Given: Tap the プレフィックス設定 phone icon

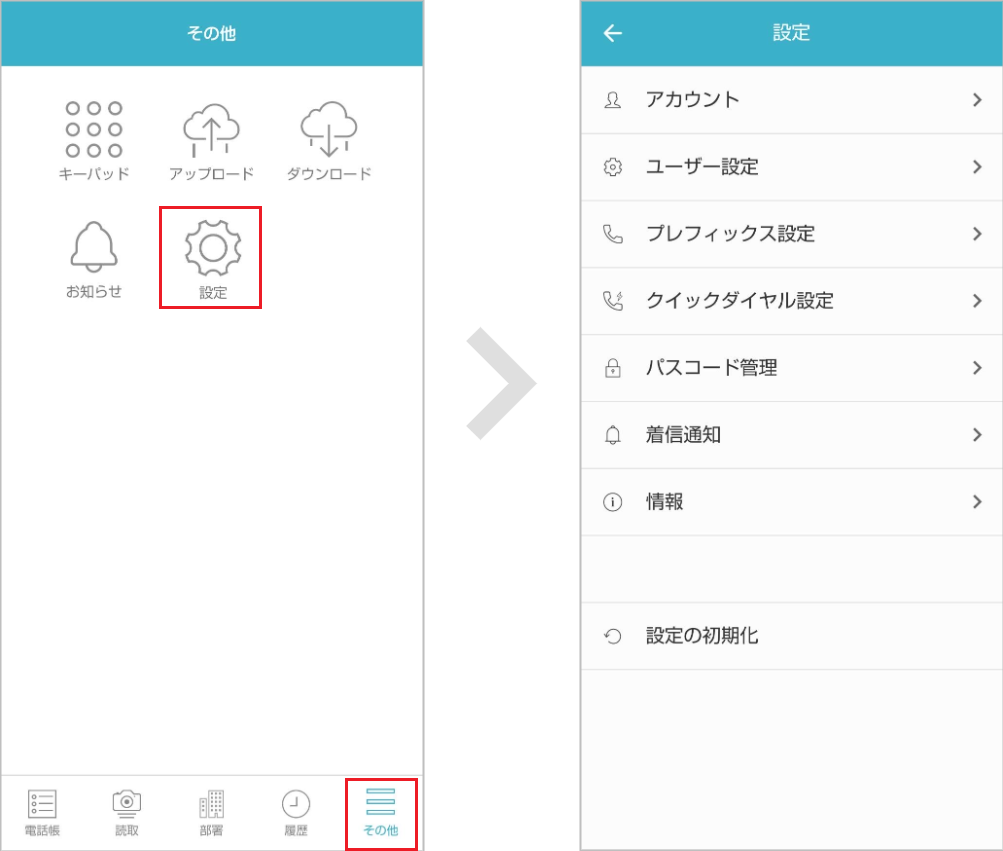Looking at the screenshot, I should [613, 233].
